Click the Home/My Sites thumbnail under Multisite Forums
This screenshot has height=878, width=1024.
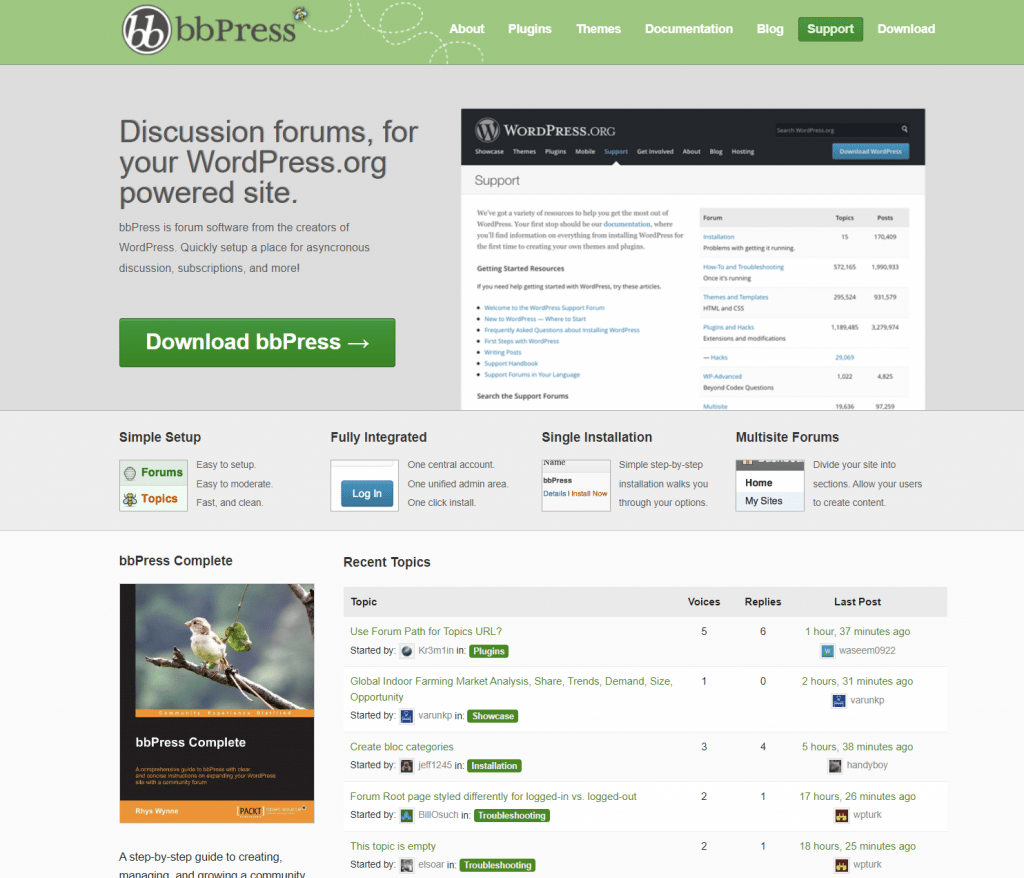click(x=770, y=485)
